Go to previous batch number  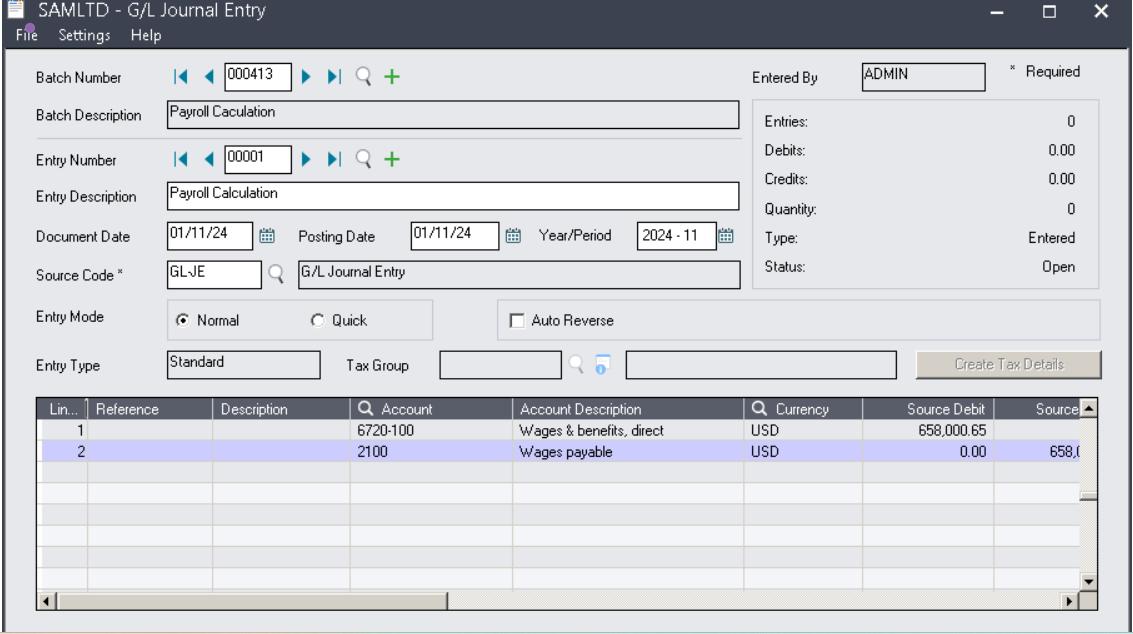click(209, 77)
